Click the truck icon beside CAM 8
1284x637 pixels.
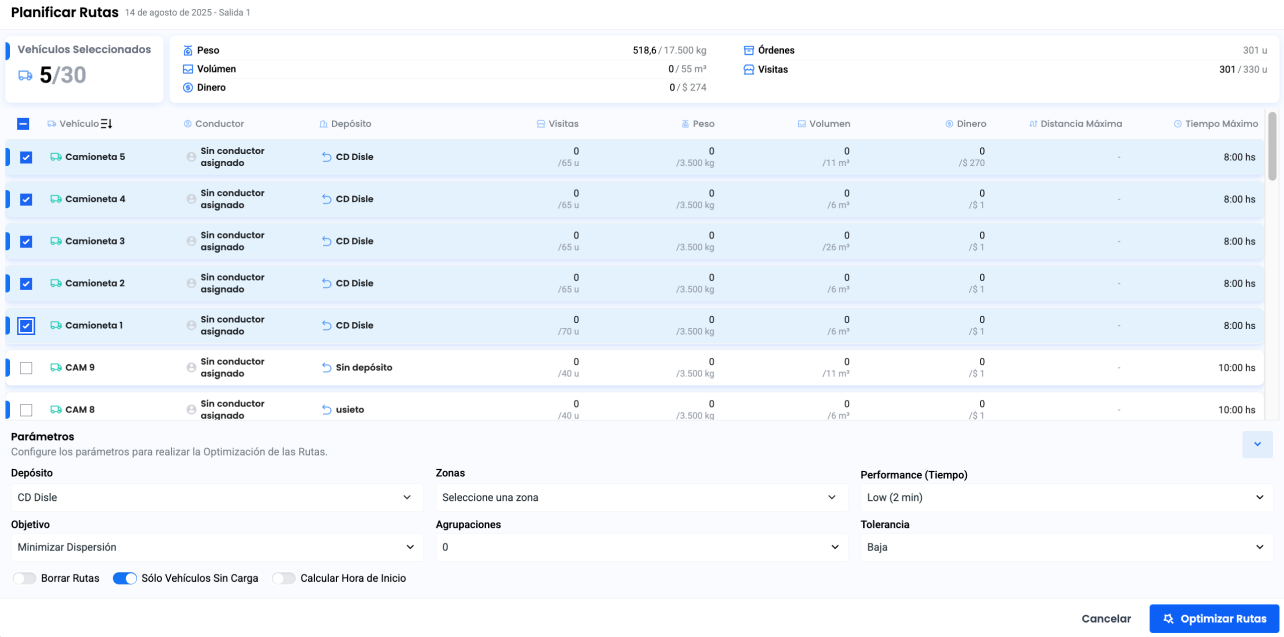pos(56,409)
